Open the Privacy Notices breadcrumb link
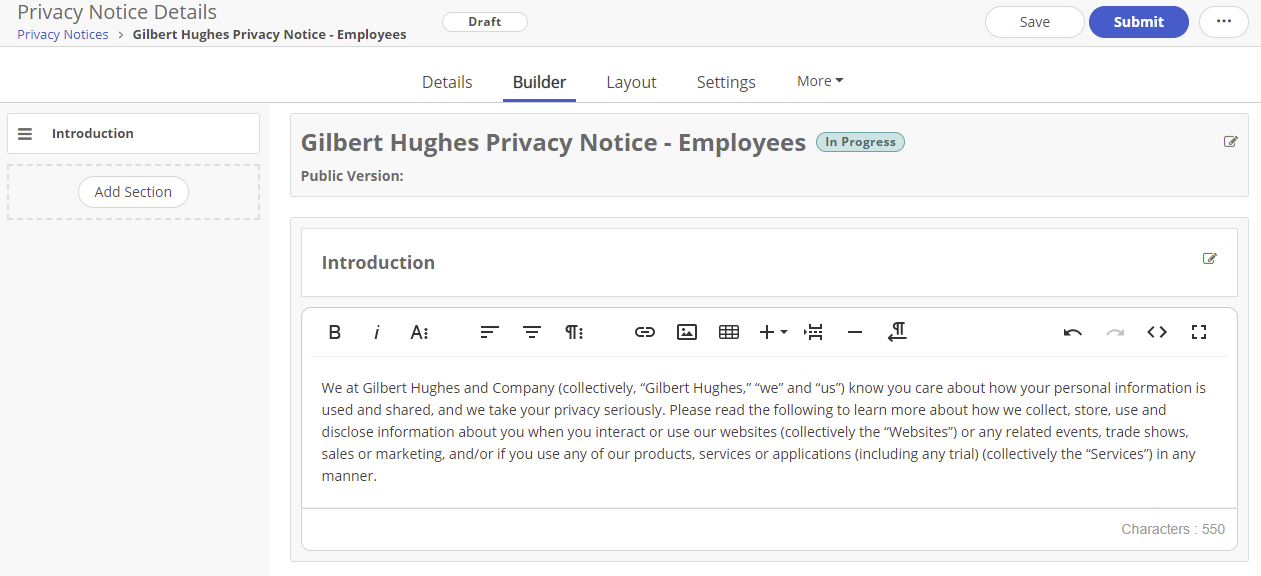This screenshot has height=576, width=1261. pyautogui.click(x=62, y=33)
